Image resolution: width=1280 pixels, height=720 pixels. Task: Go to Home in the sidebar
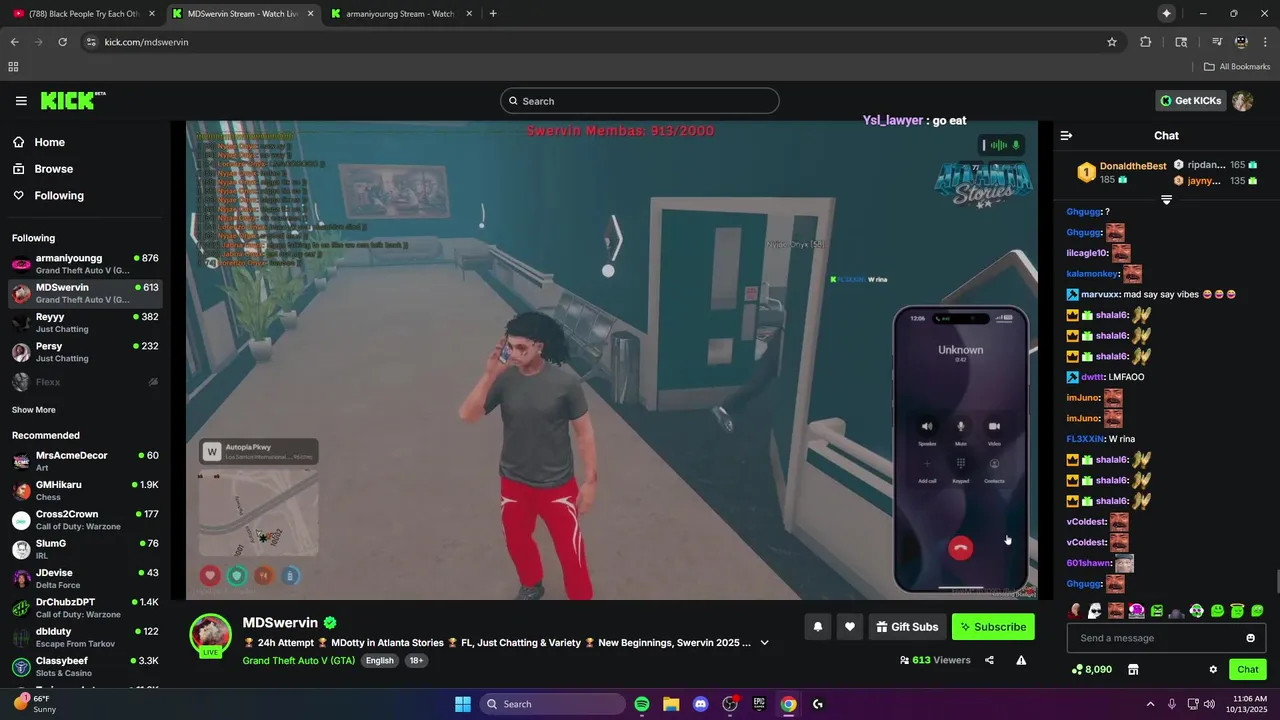(83, 142)
